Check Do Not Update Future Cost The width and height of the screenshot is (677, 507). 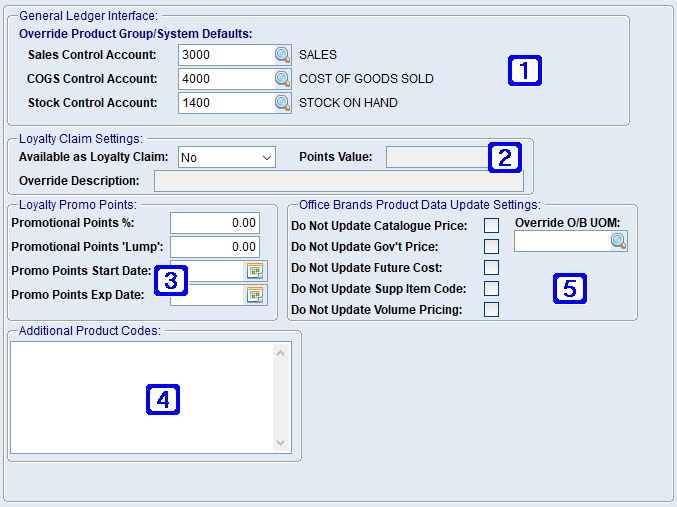point(491,268)
